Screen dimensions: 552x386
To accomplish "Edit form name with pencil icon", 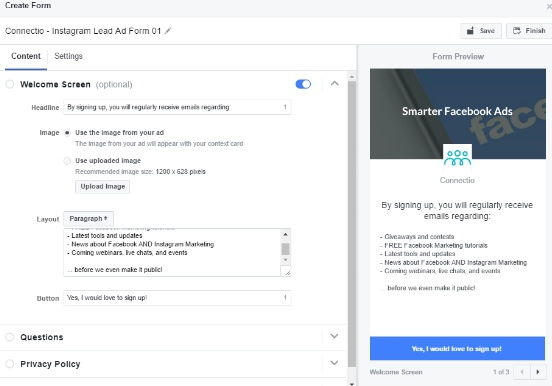I will click(168, 31).
